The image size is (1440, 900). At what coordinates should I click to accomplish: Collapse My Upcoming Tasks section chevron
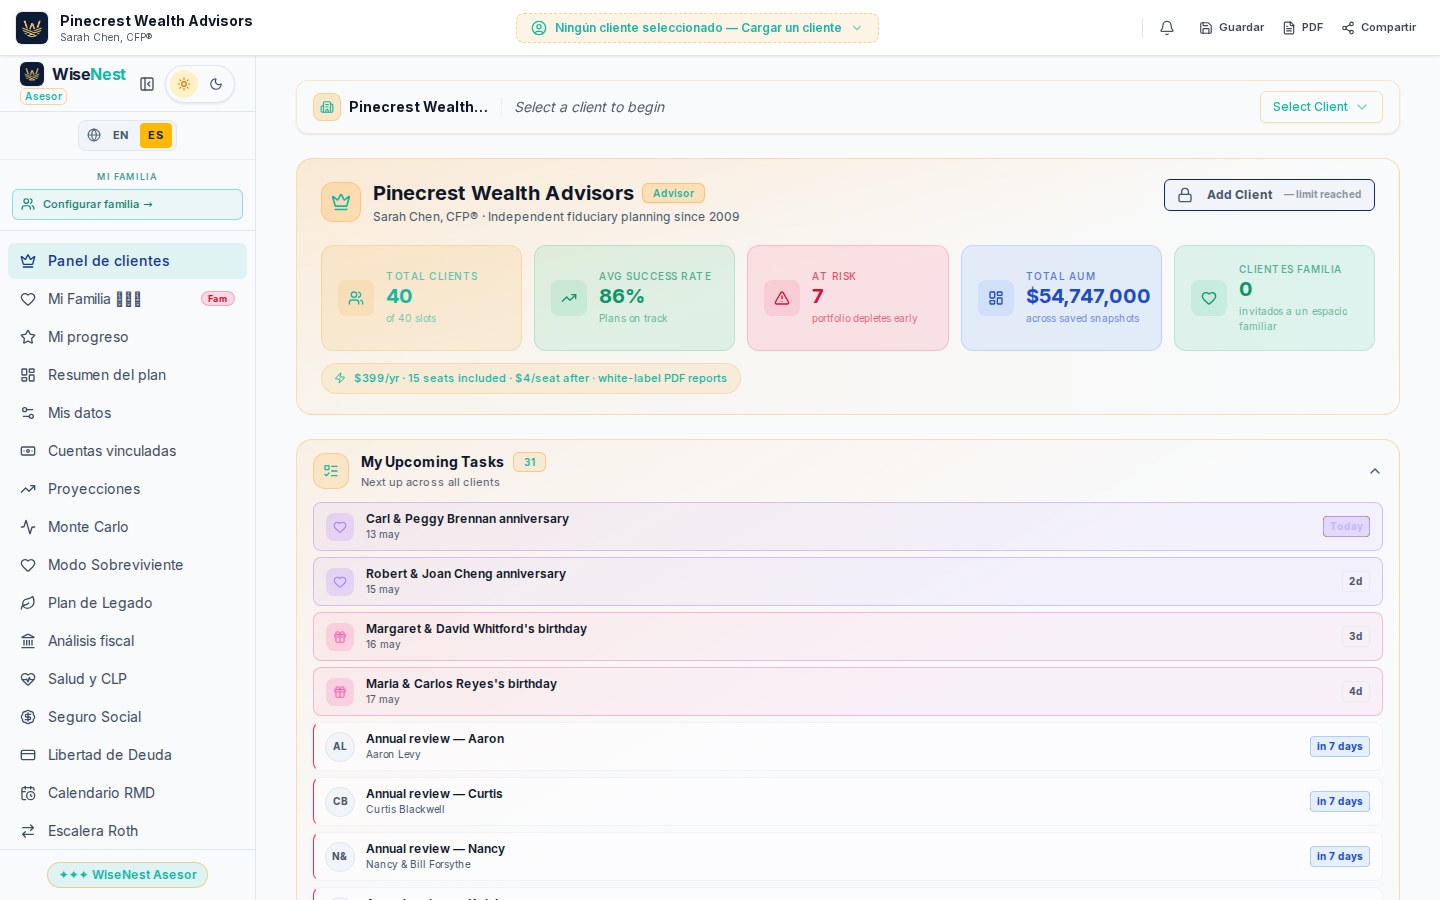point(1375,471)
